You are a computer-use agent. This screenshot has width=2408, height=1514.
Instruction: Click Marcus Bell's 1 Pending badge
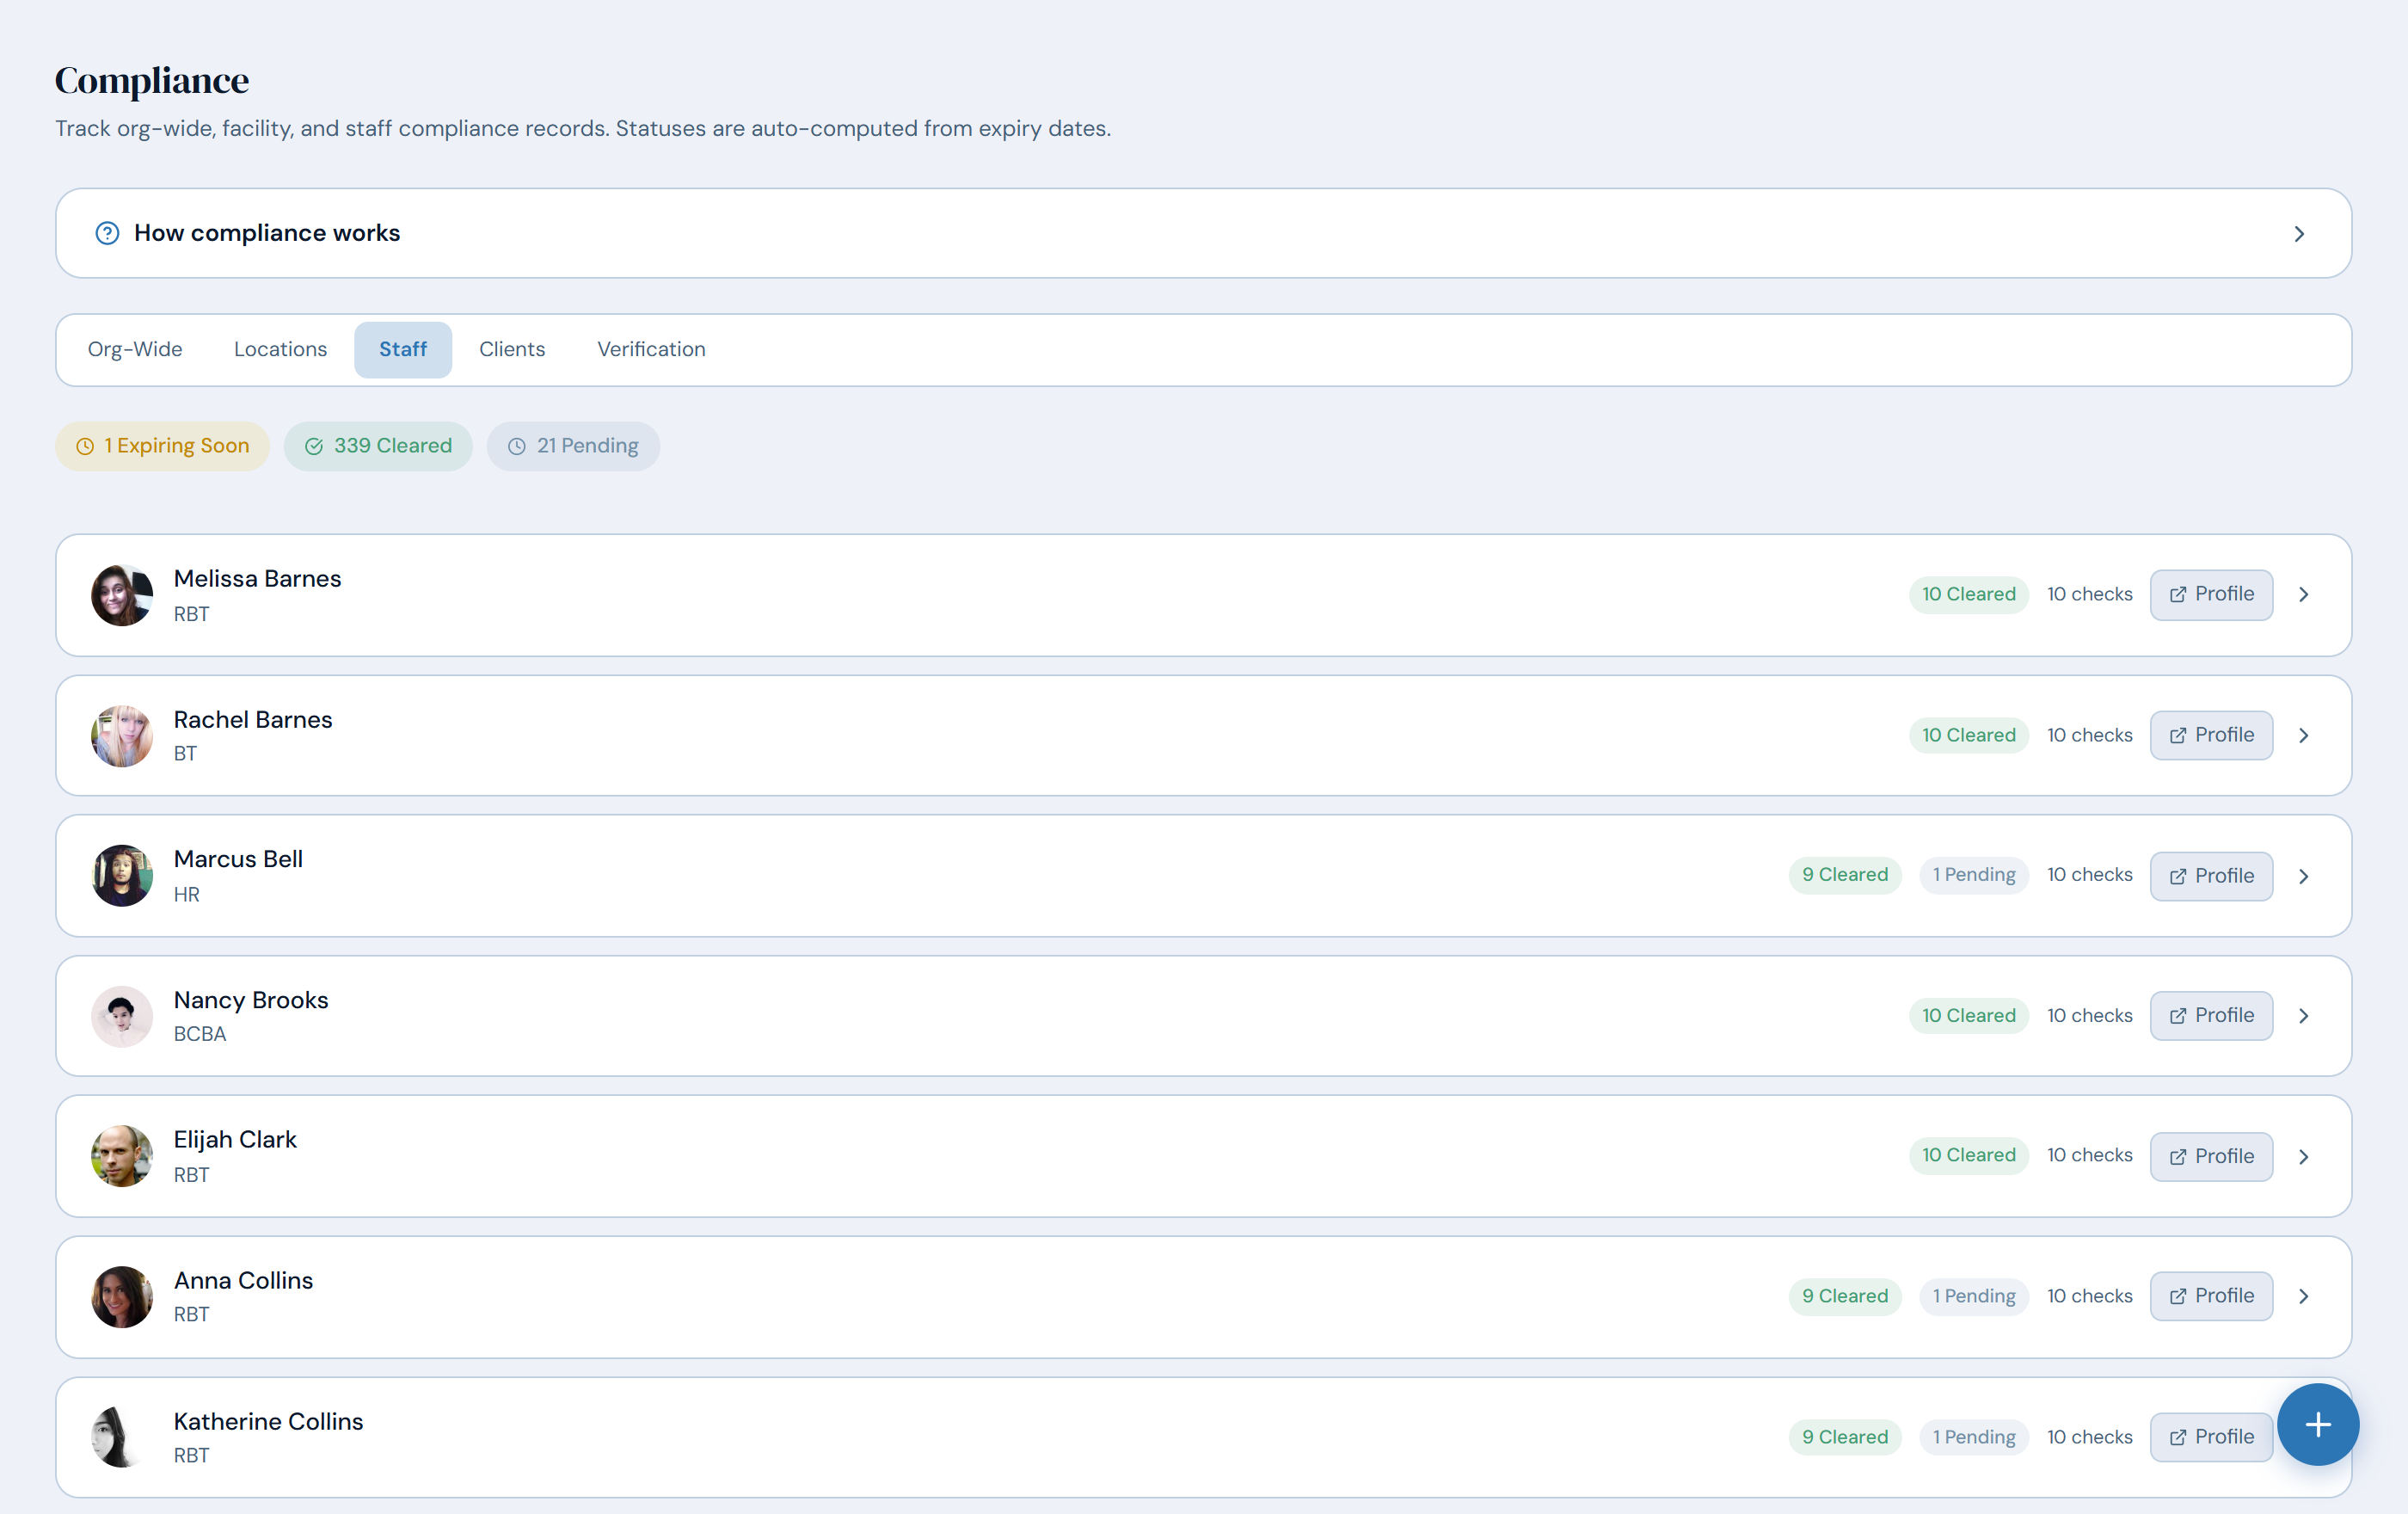tap(1974, 875)
